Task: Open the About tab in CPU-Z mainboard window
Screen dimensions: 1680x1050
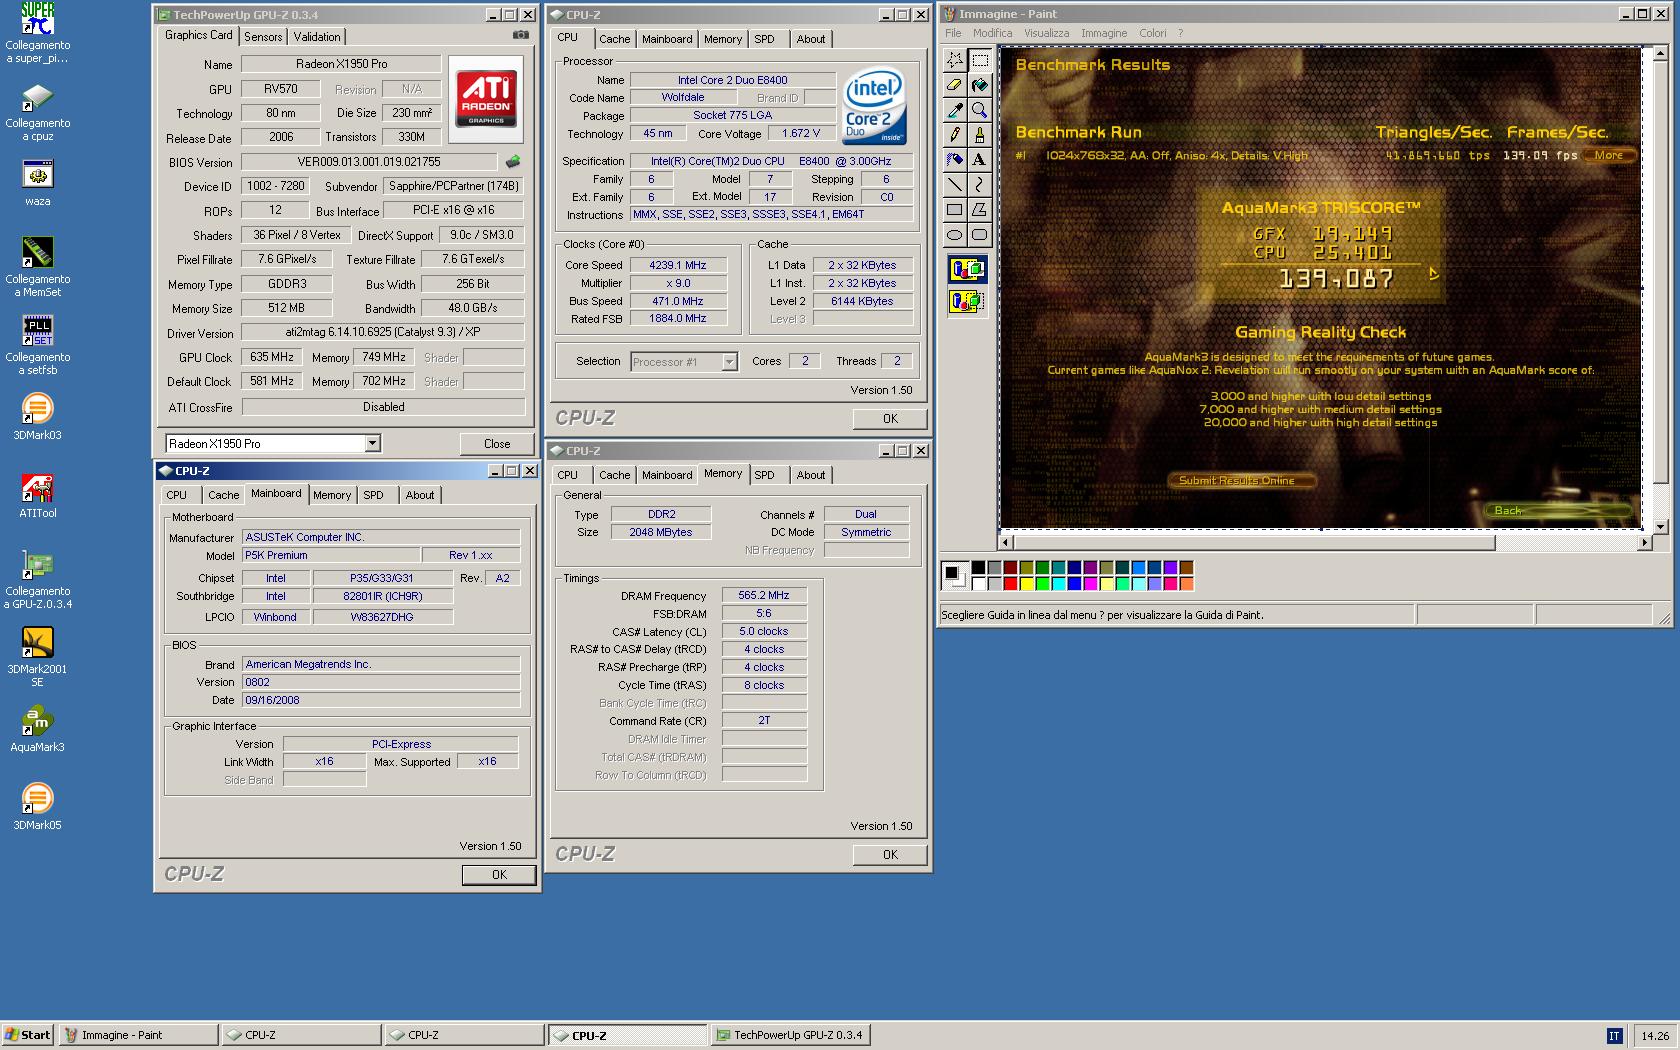Action: click(420, 495)
